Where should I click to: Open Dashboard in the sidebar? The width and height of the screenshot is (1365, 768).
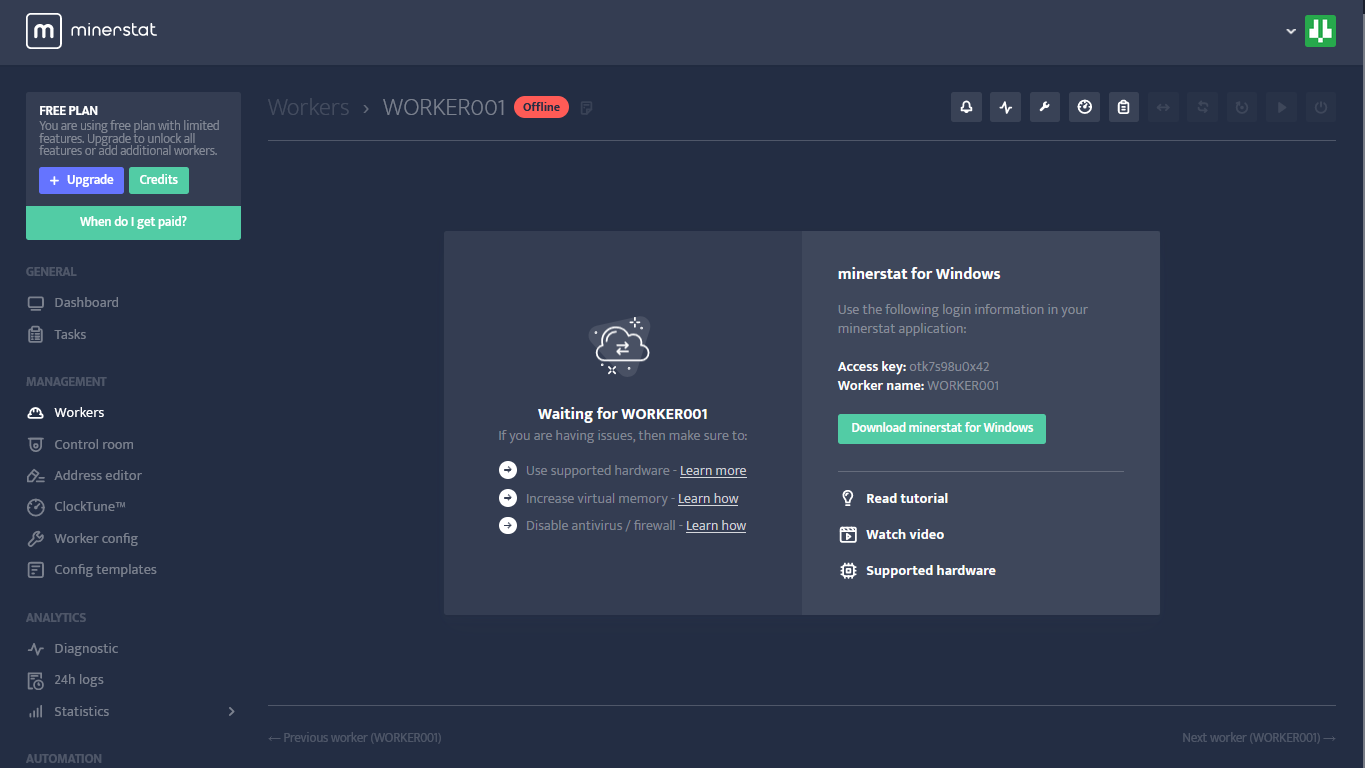(x=86, y=303)
